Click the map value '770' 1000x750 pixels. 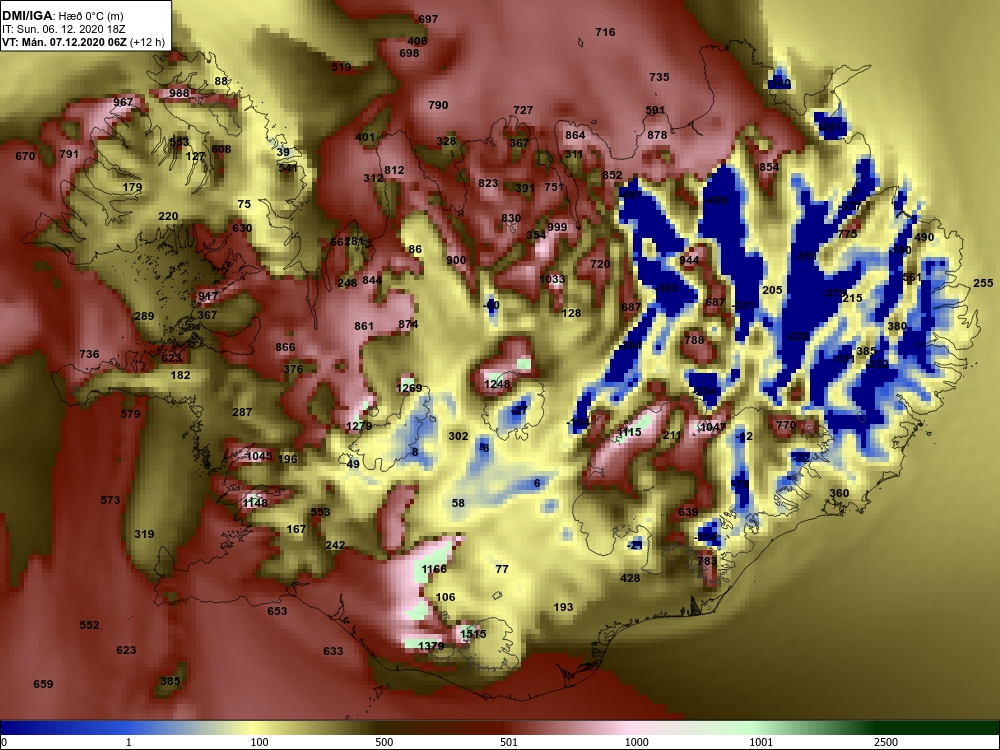(x=786, y=425)
